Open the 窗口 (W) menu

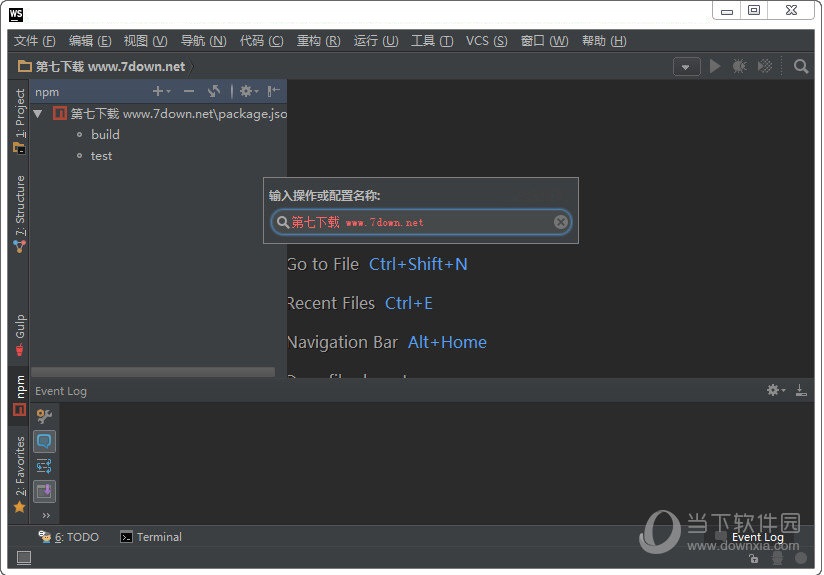pos(544,41)
